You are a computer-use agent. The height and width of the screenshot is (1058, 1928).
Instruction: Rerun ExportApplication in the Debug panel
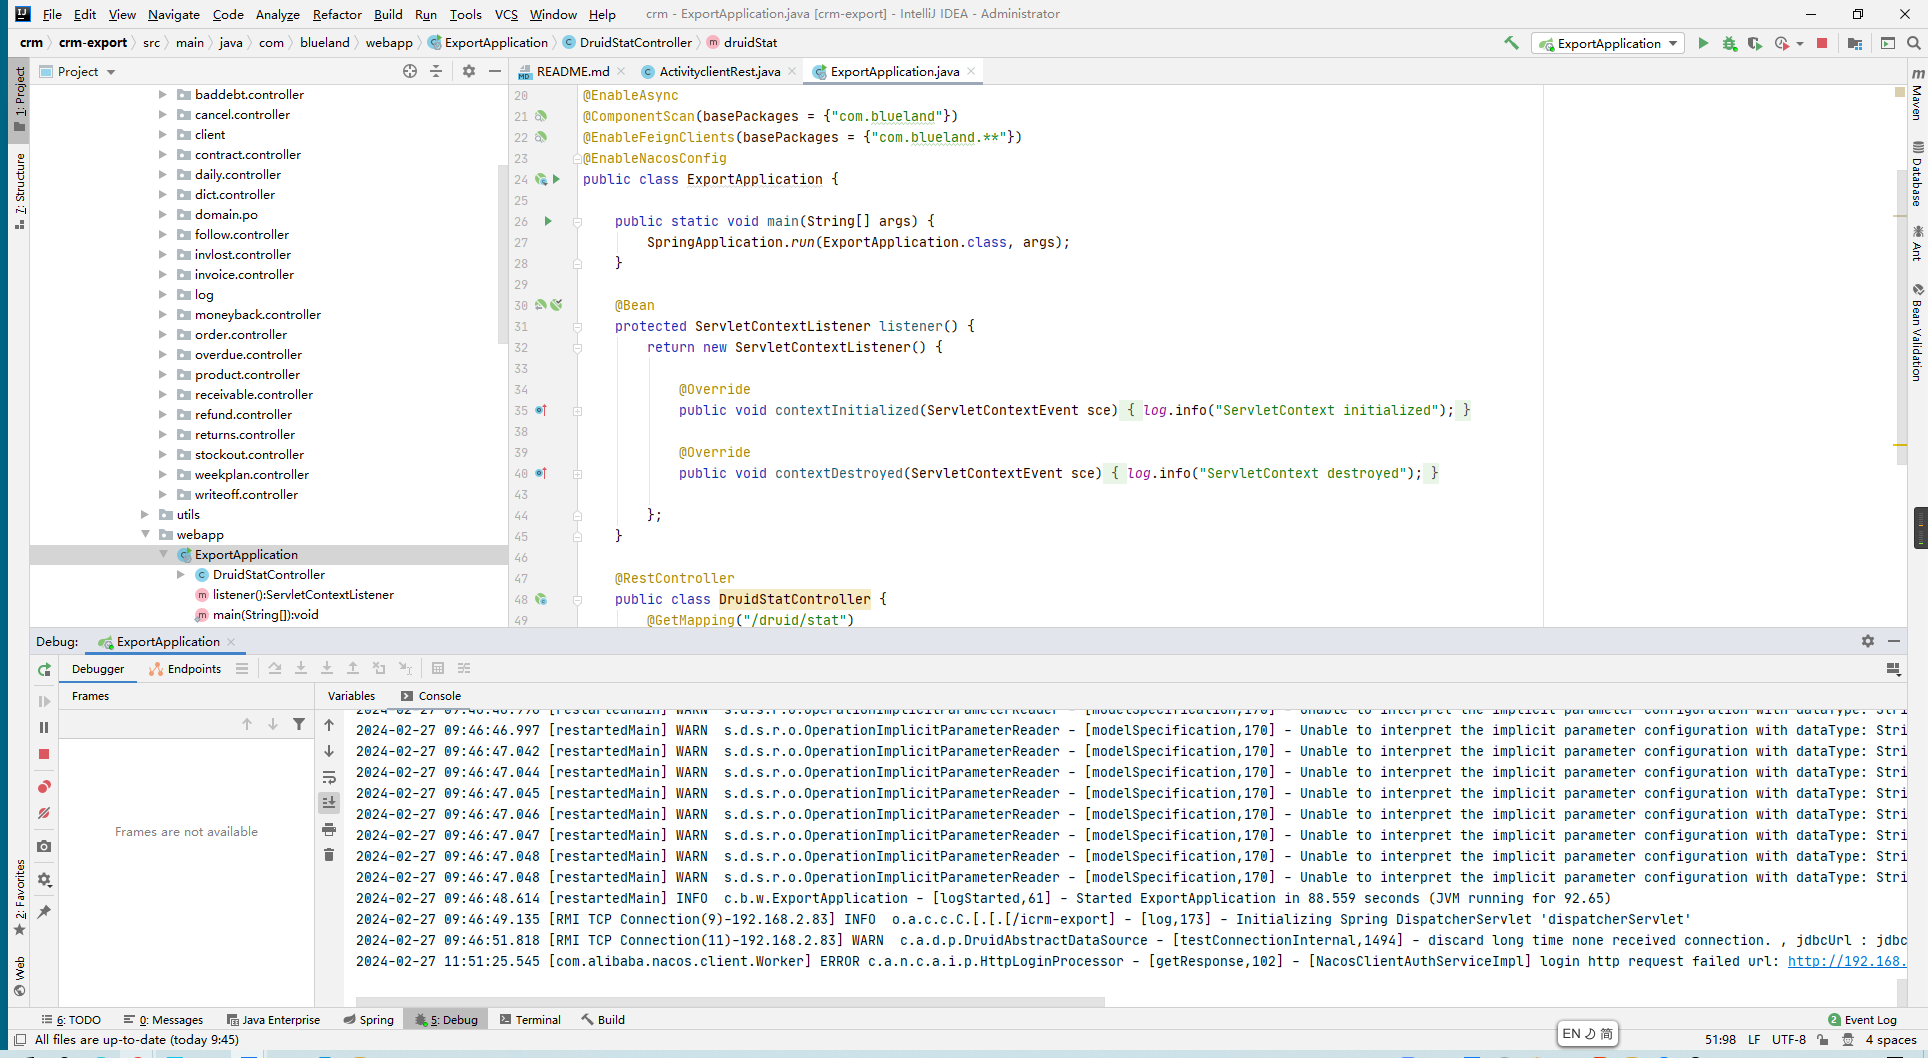pos(44,670)
